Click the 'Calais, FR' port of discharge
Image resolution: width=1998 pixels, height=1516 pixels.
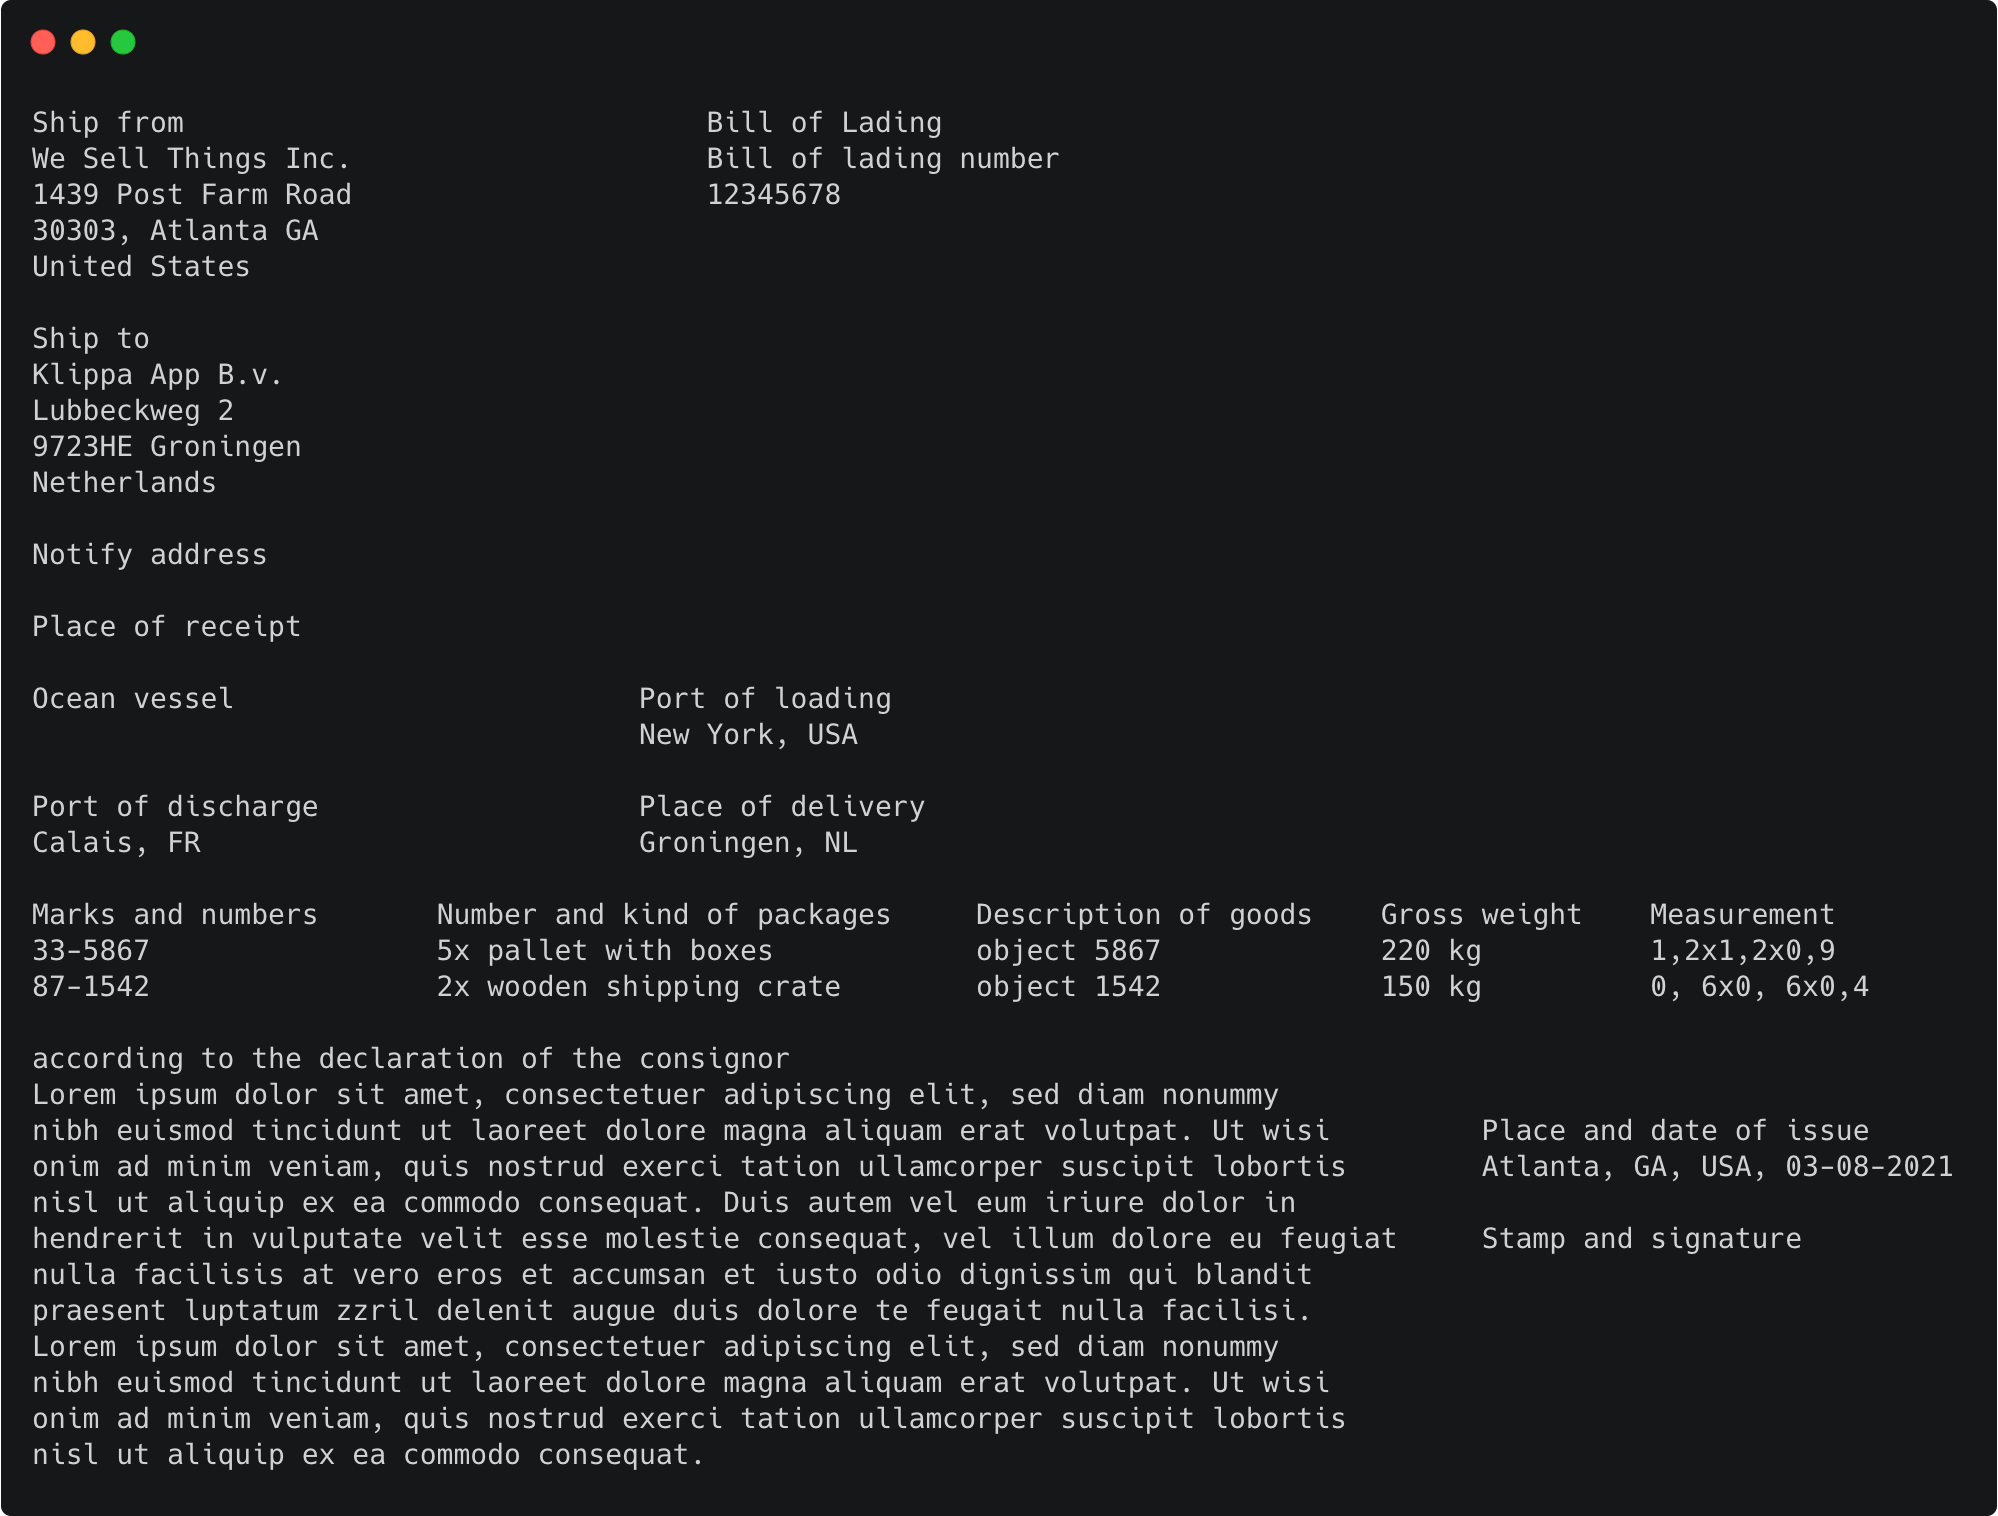(x=116, y=843)
